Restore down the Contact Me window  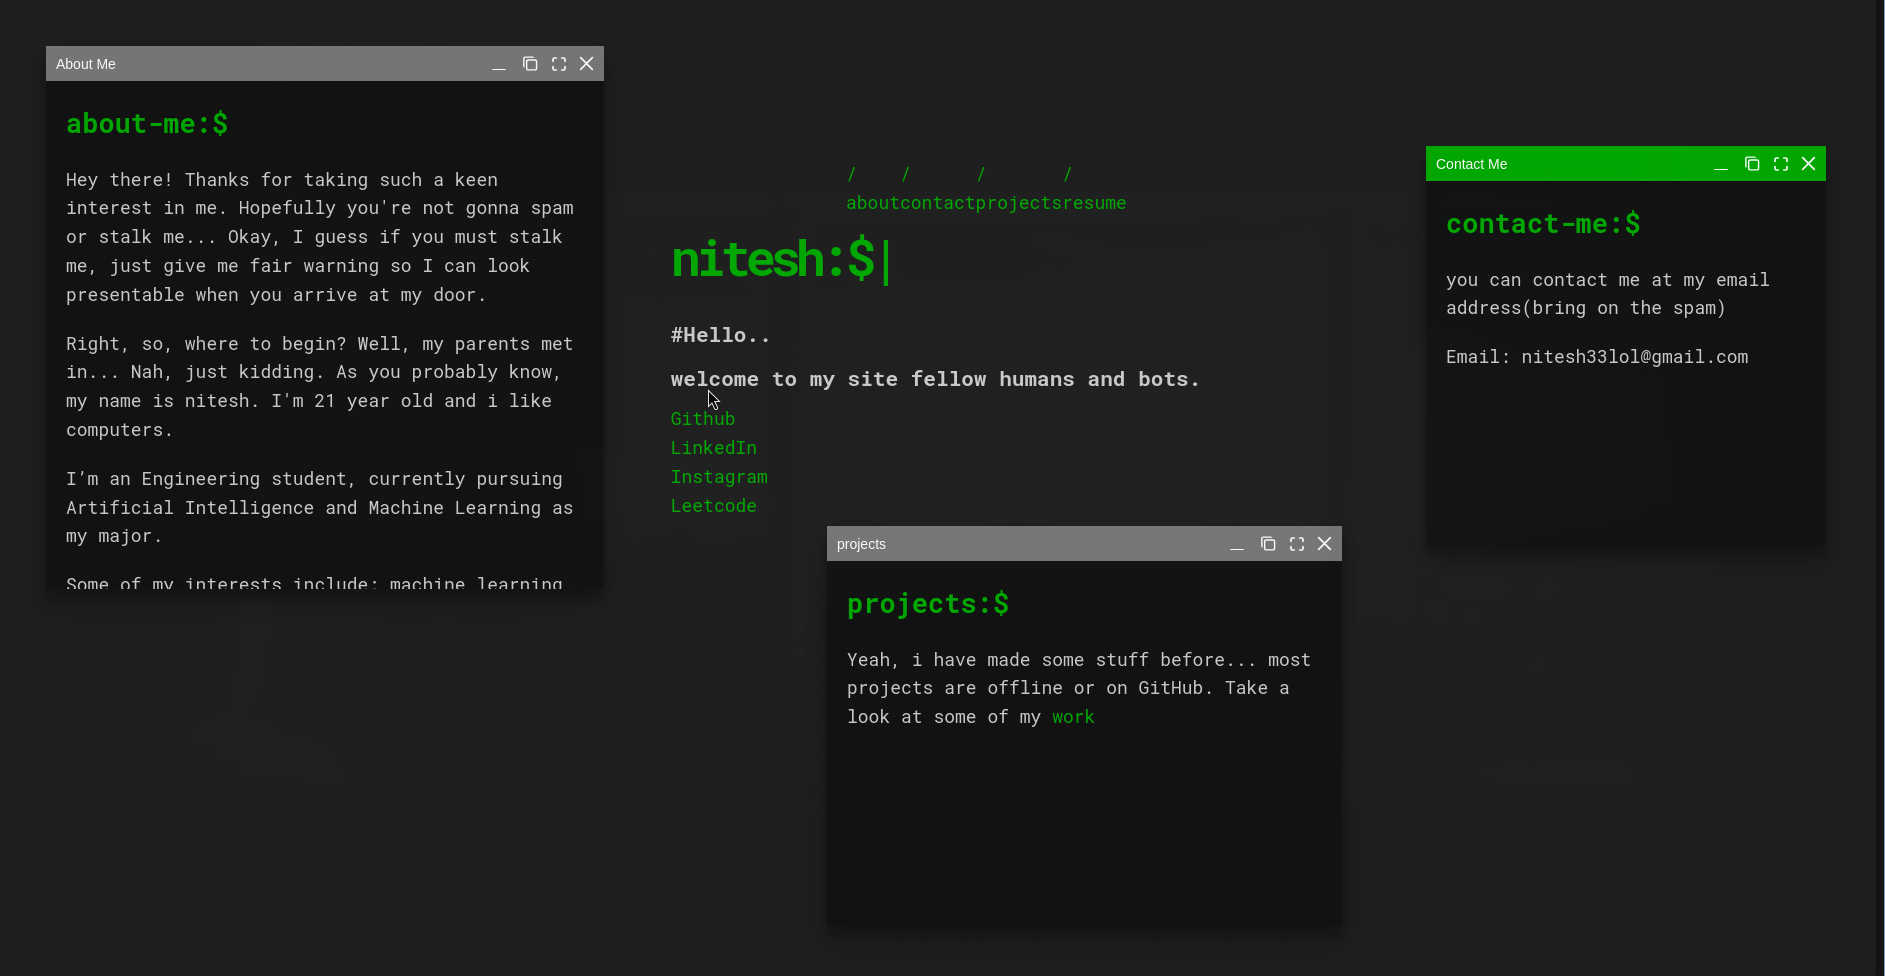(x=1751, y=163)
